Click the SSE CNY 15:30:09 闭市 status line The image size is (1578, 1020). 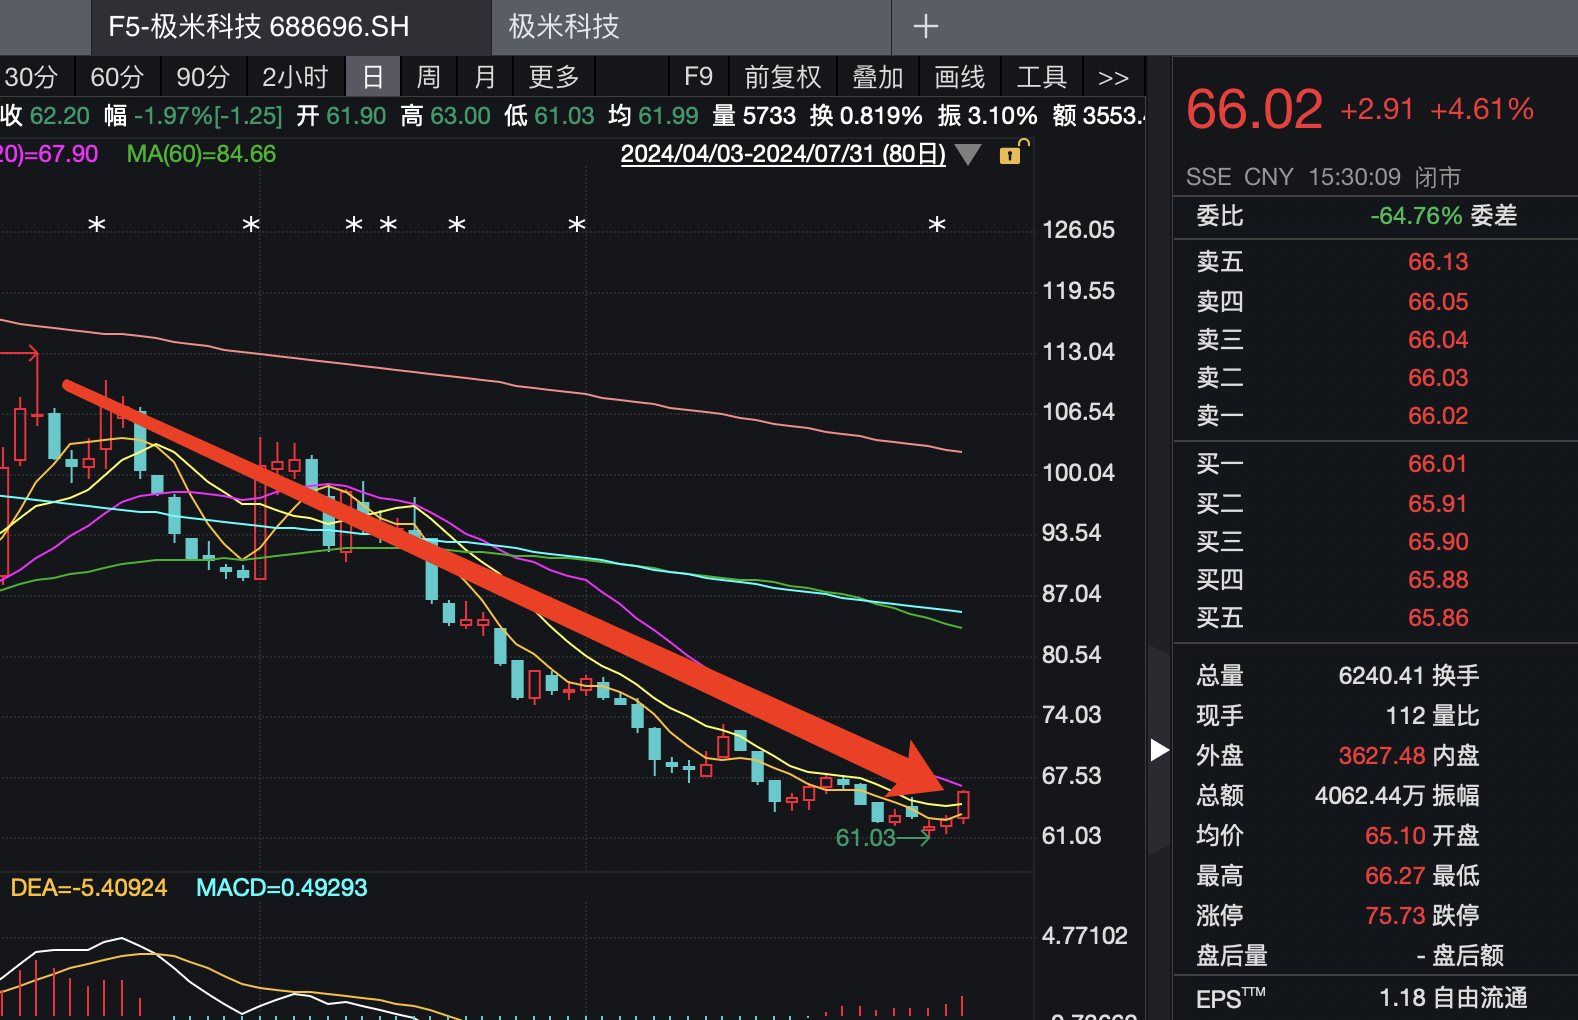[x=1323, y=177]
